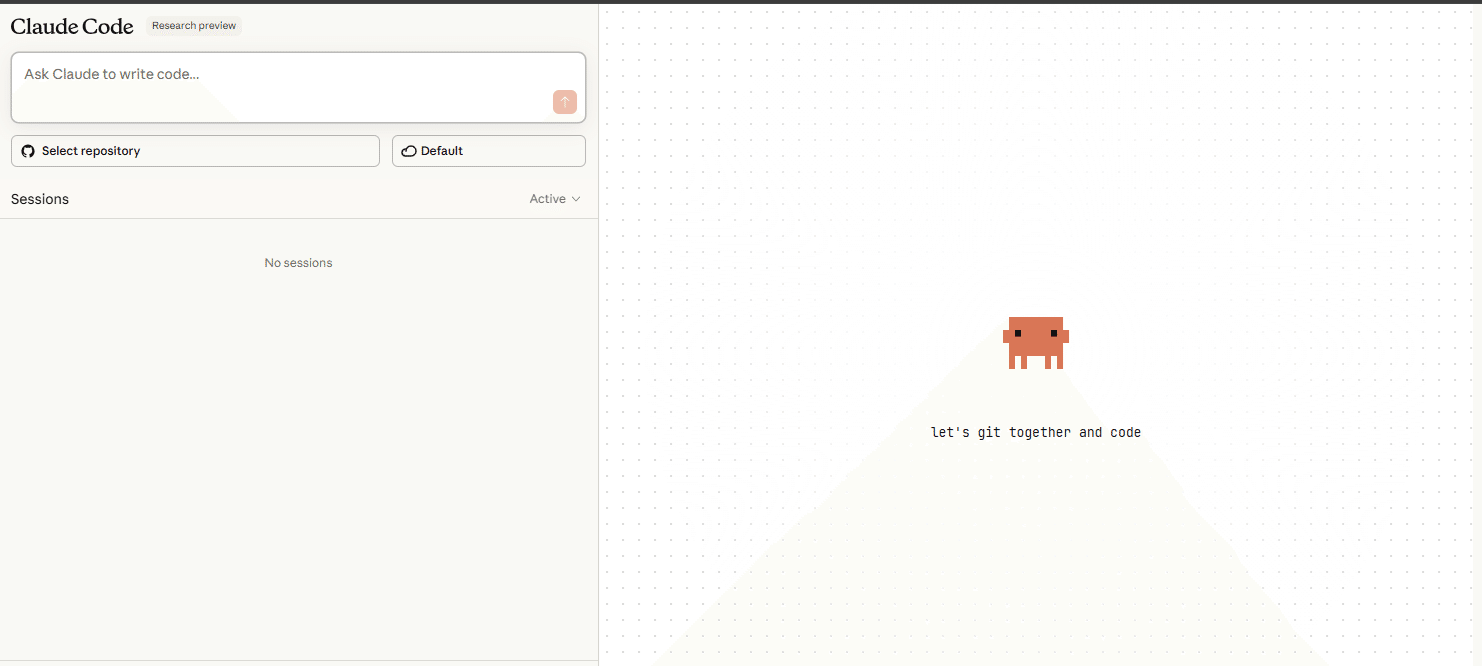The image size is (1482, 666).
Task: Click the Claude Code title
Action: 72,27
